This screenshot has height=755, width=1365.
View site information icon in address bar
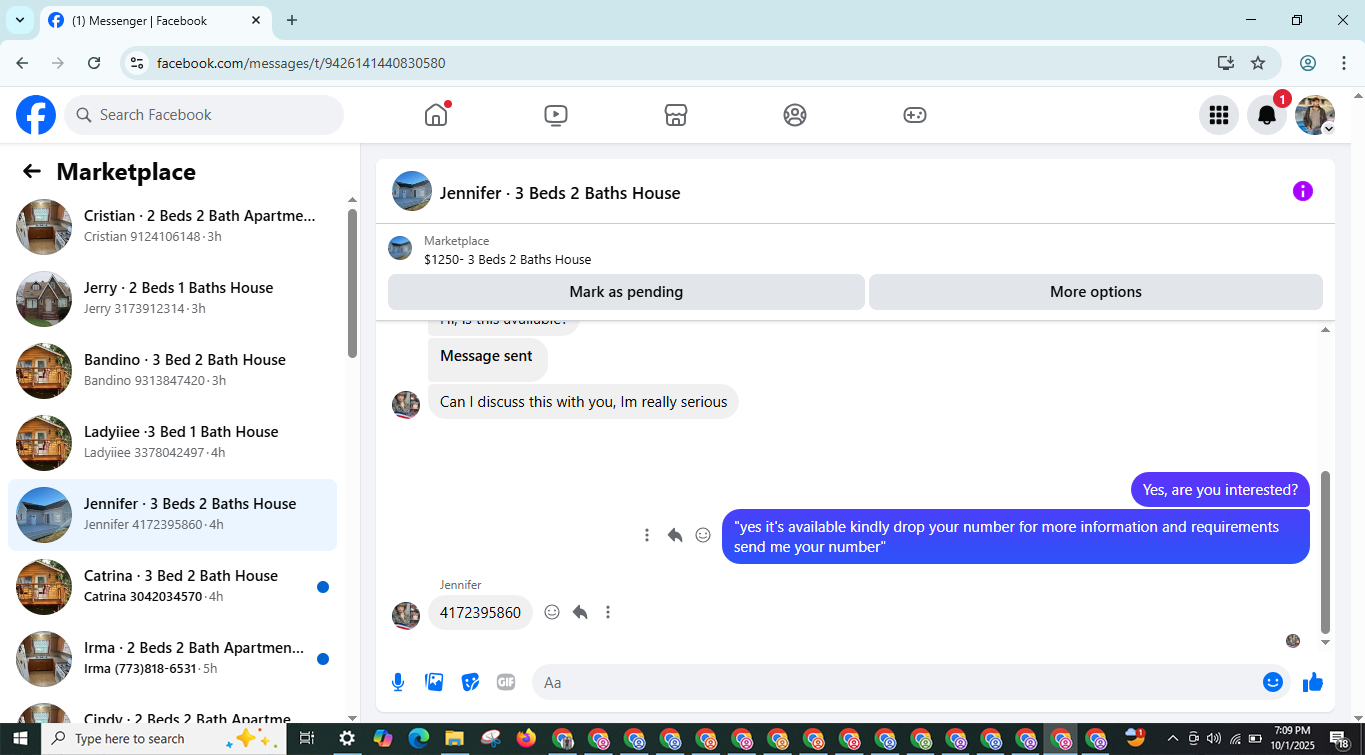point(138,63)
